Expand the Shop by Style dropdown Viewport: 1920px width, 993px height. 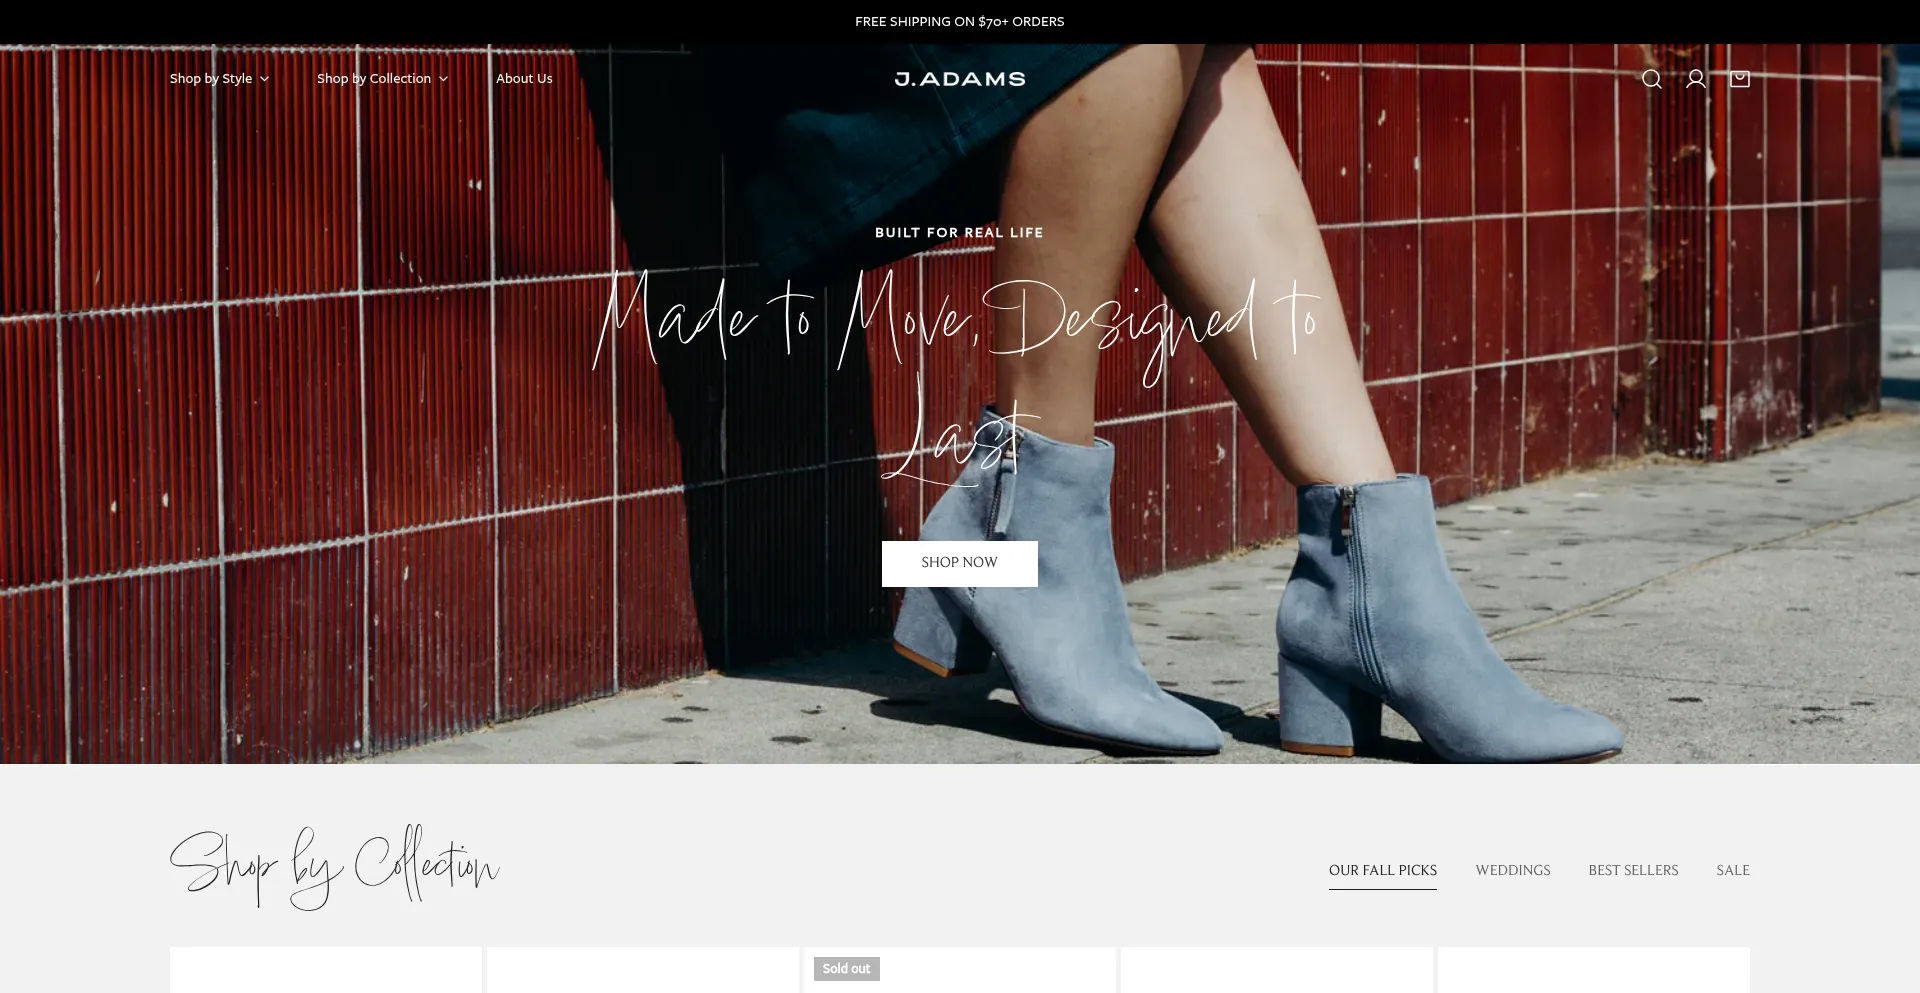coord(219,79)
